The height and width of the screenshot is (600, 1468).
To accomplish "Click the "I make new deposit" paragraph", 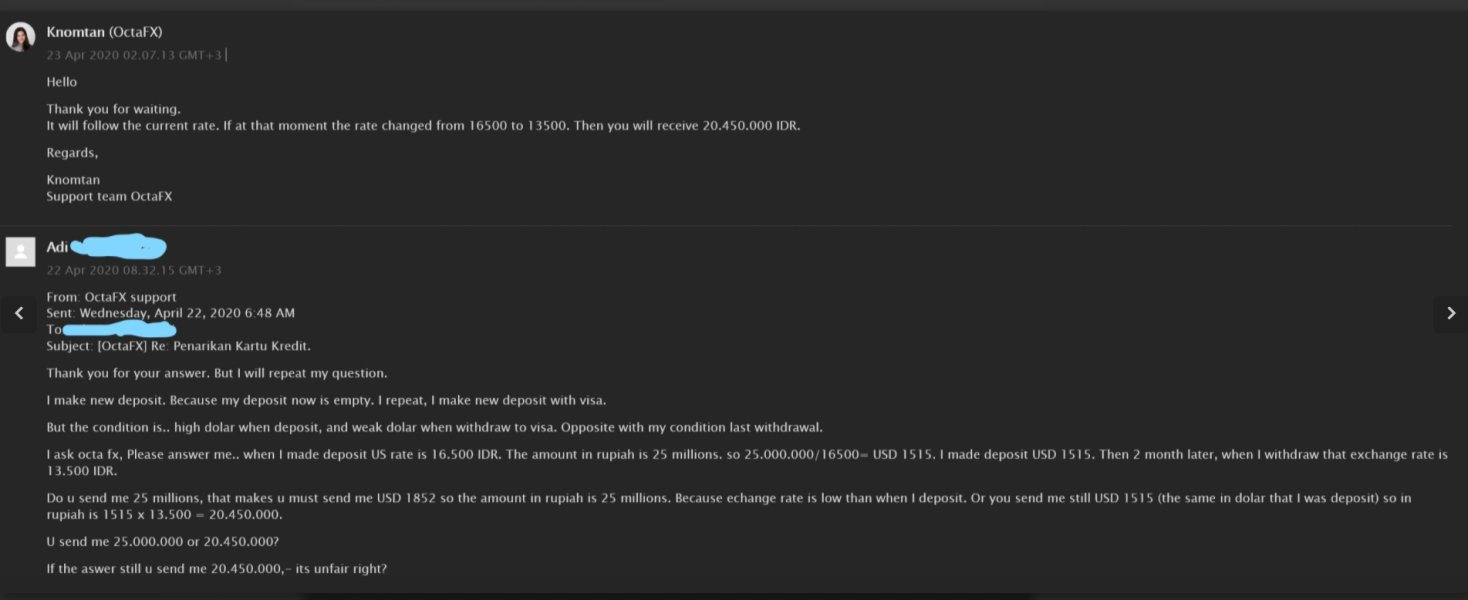I will tap(326, 400).
